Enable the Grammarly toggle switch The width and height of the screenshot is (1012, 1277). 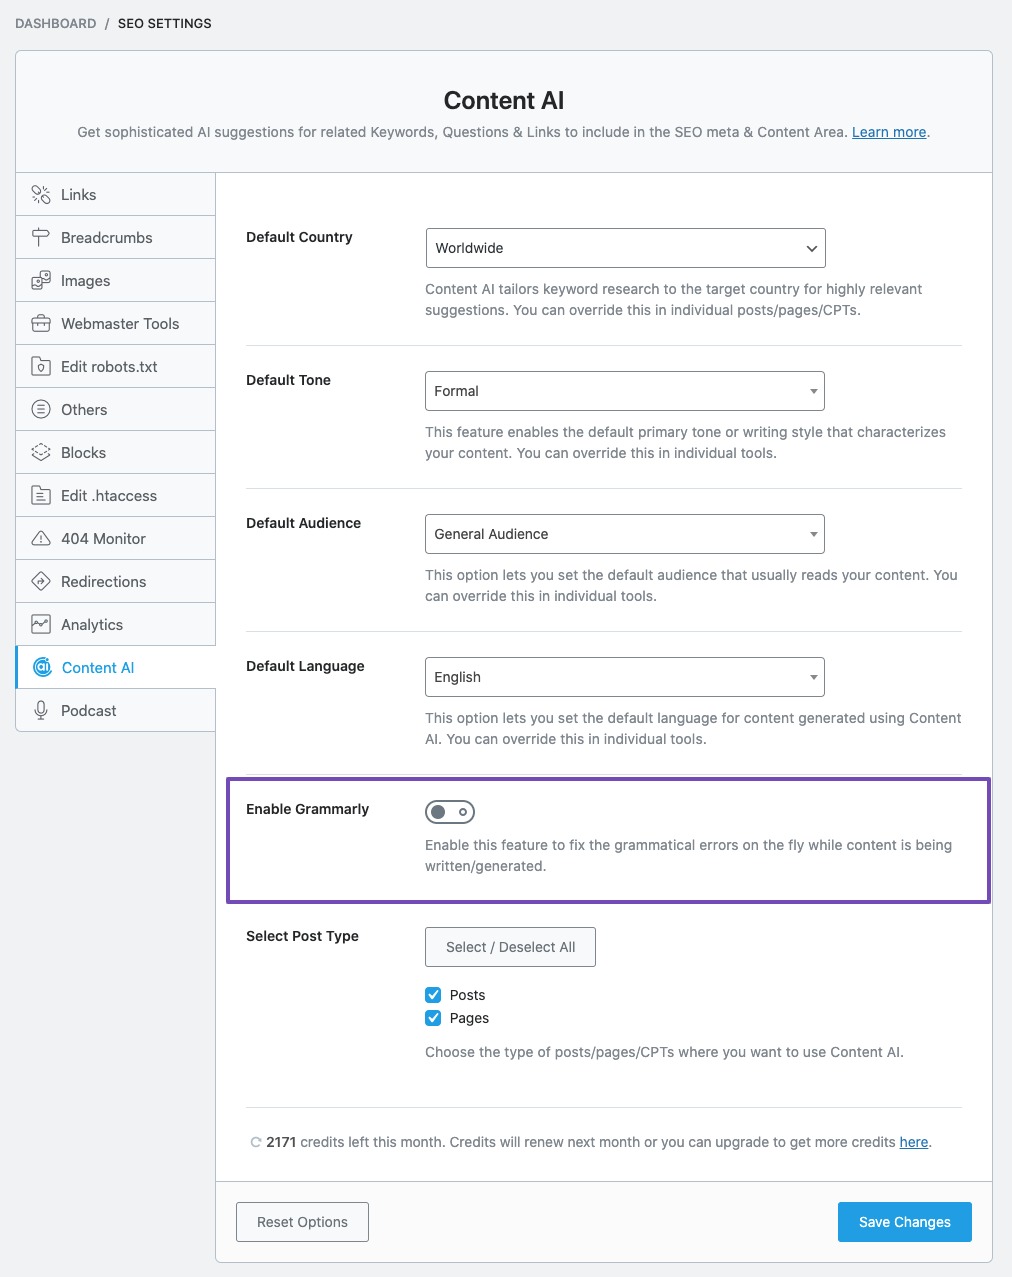450,811
